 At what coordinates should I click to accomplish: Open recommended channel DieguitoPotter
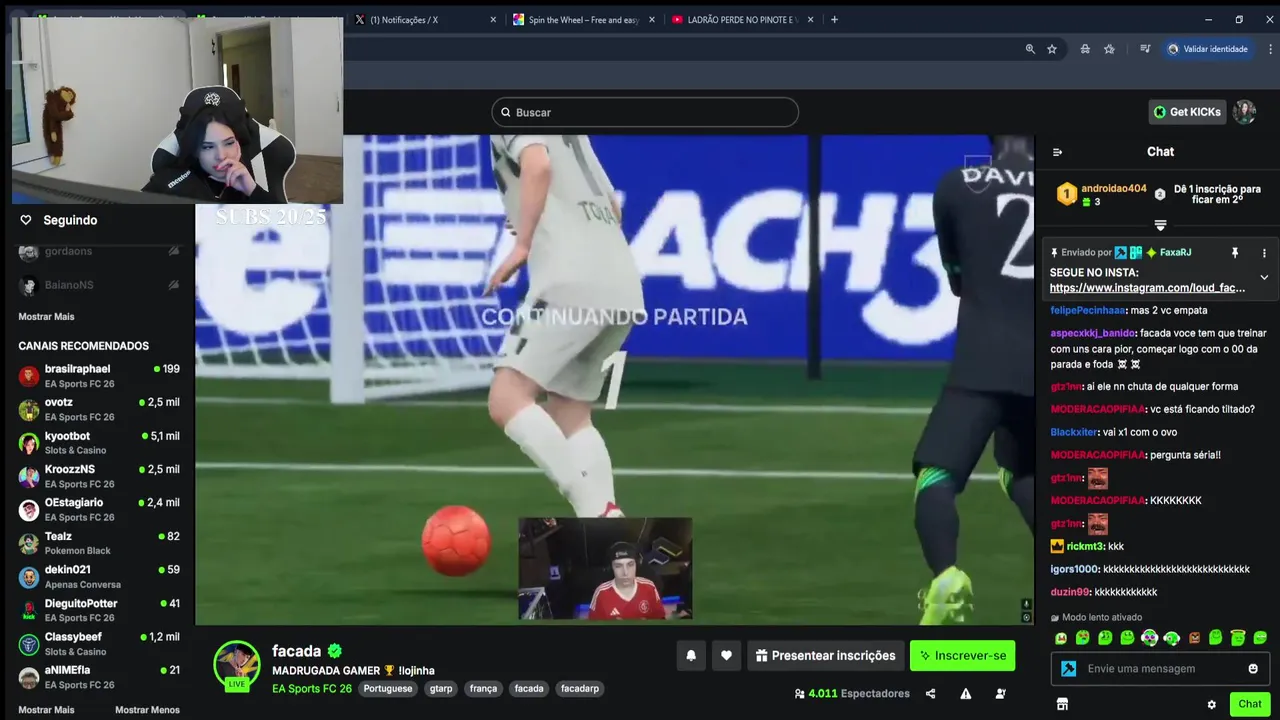coord(98,610)
